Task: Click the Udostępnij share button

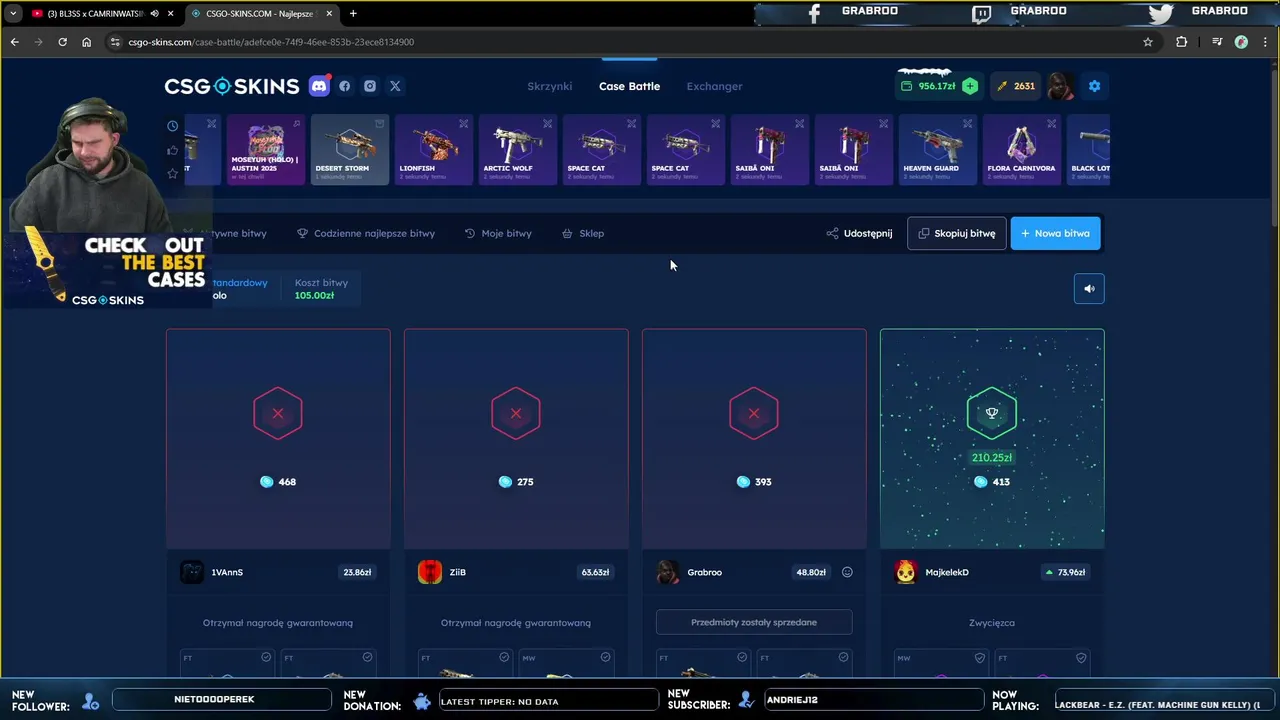Action: (x=859, y=233)
